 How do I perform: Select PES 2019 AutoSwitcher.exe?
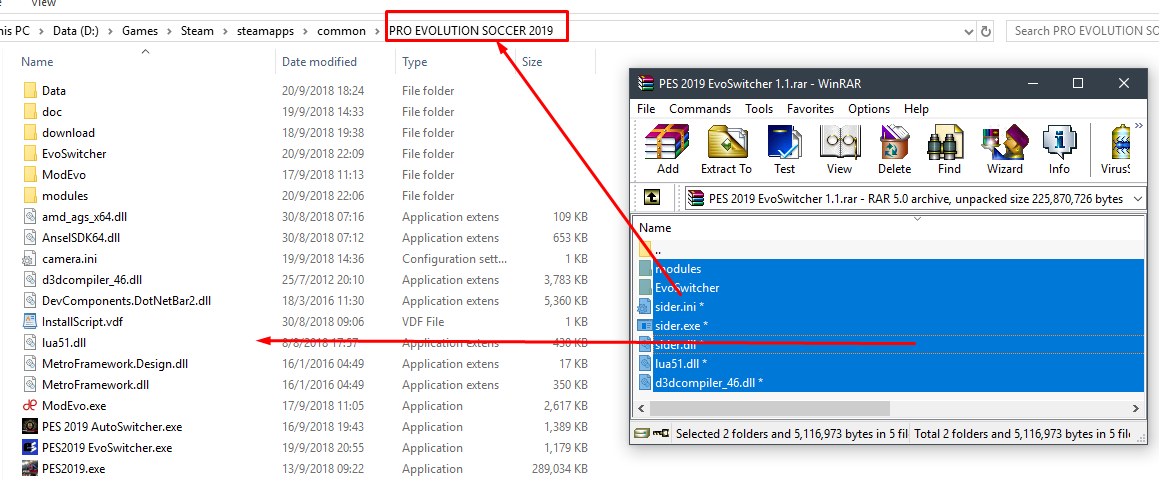tap(112, 427)
